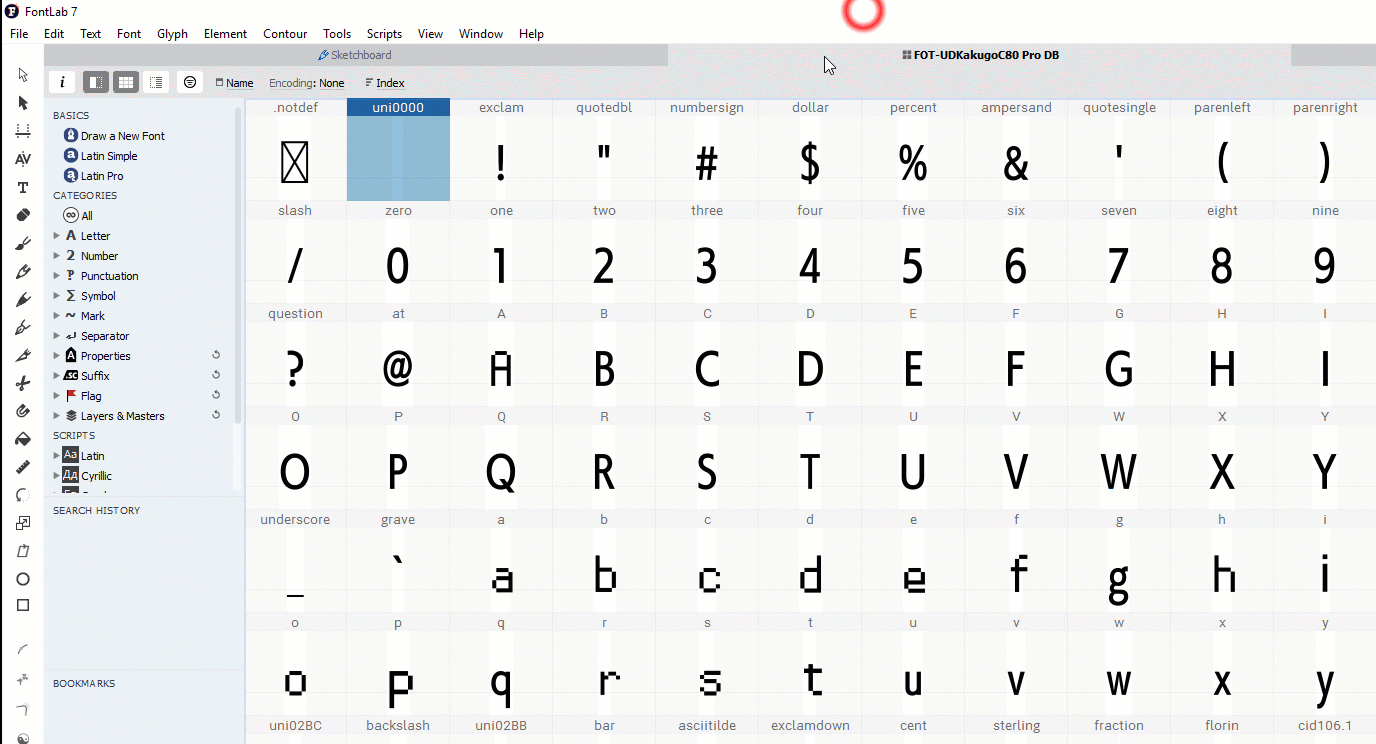Select the Fill bucket tool

coord(23,439)
